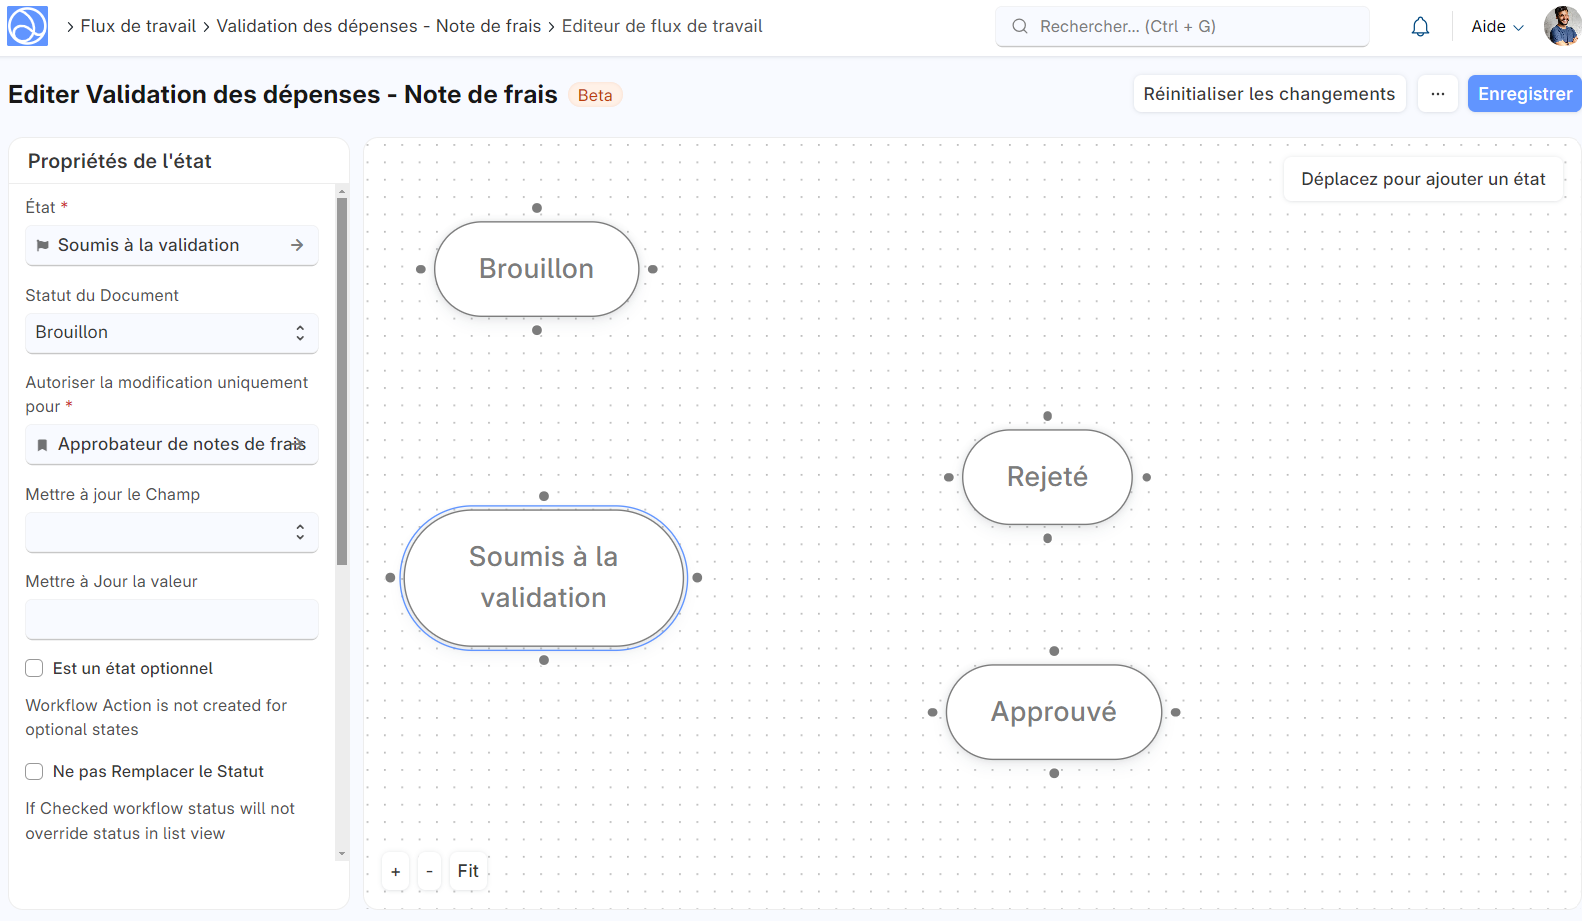Enable the 'Est un état optionnel' checkbox
This screenshot has width=1582, height=921.
35,668
